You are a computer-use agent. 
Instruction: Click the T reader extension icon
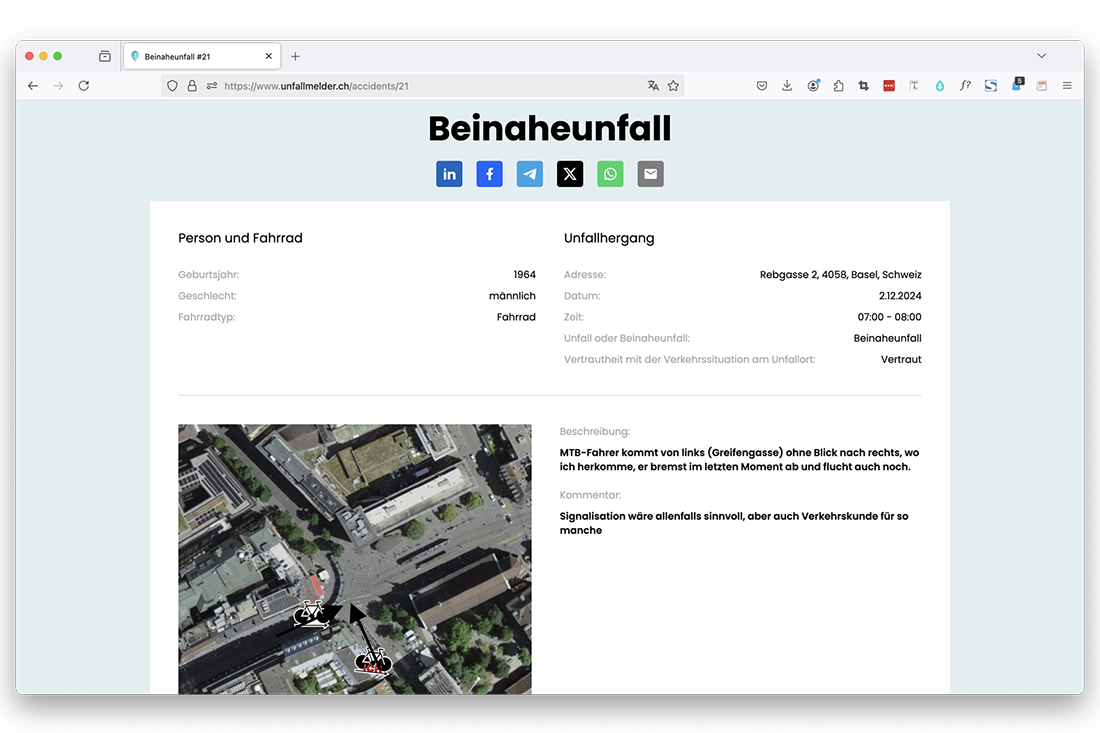point(914,86)
